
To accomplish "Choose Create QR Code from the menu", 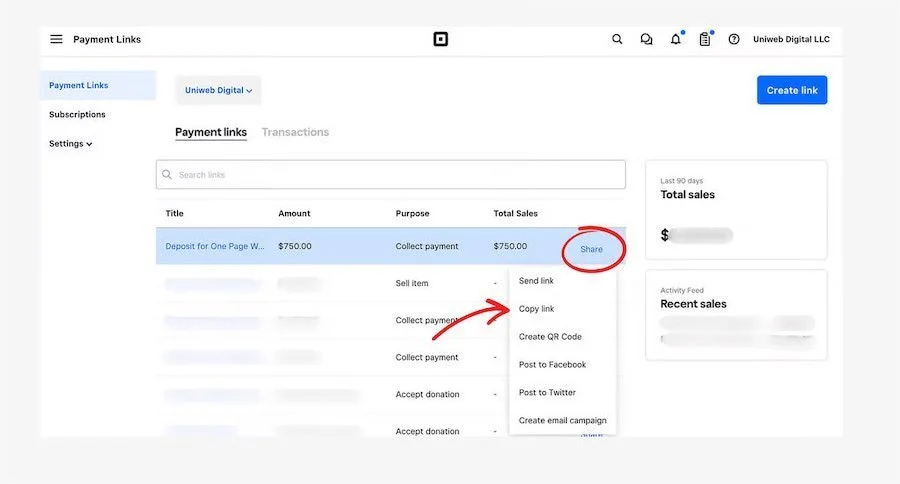I will tap(550, 336).
